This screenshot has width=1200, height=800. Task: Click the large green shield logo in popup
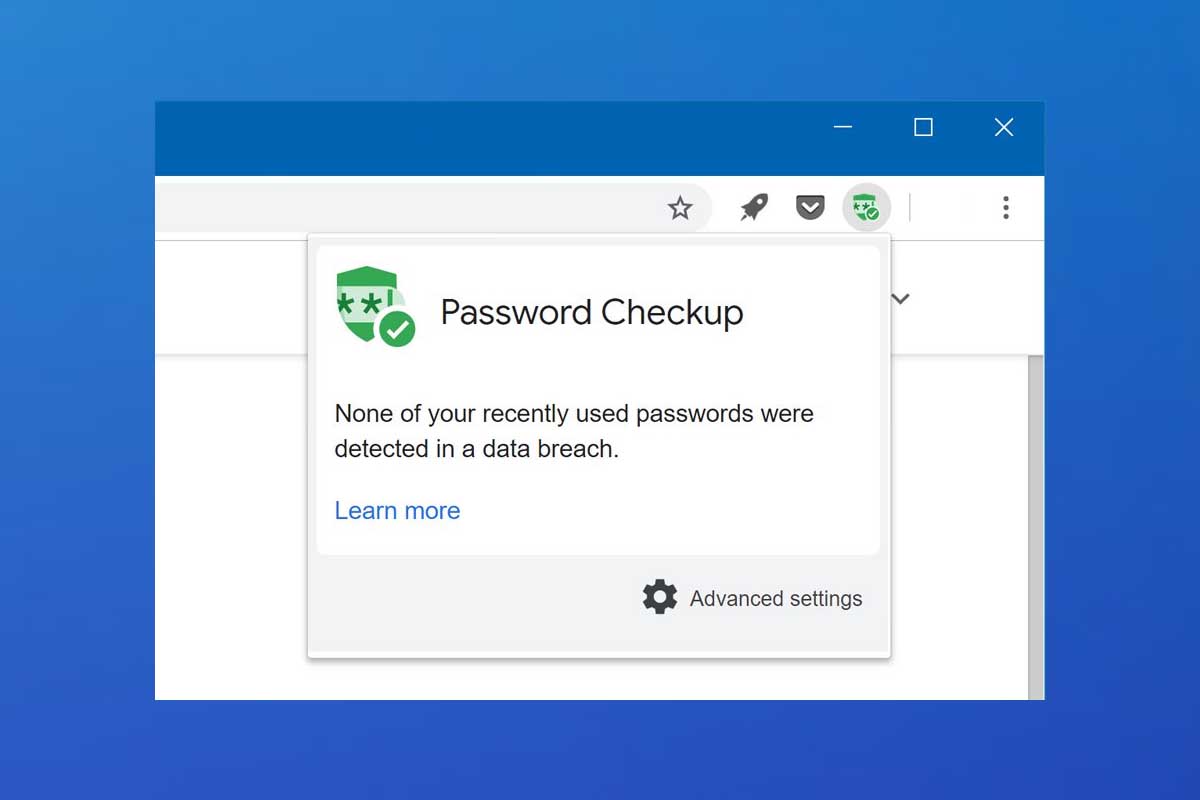[x=366, y=300]
